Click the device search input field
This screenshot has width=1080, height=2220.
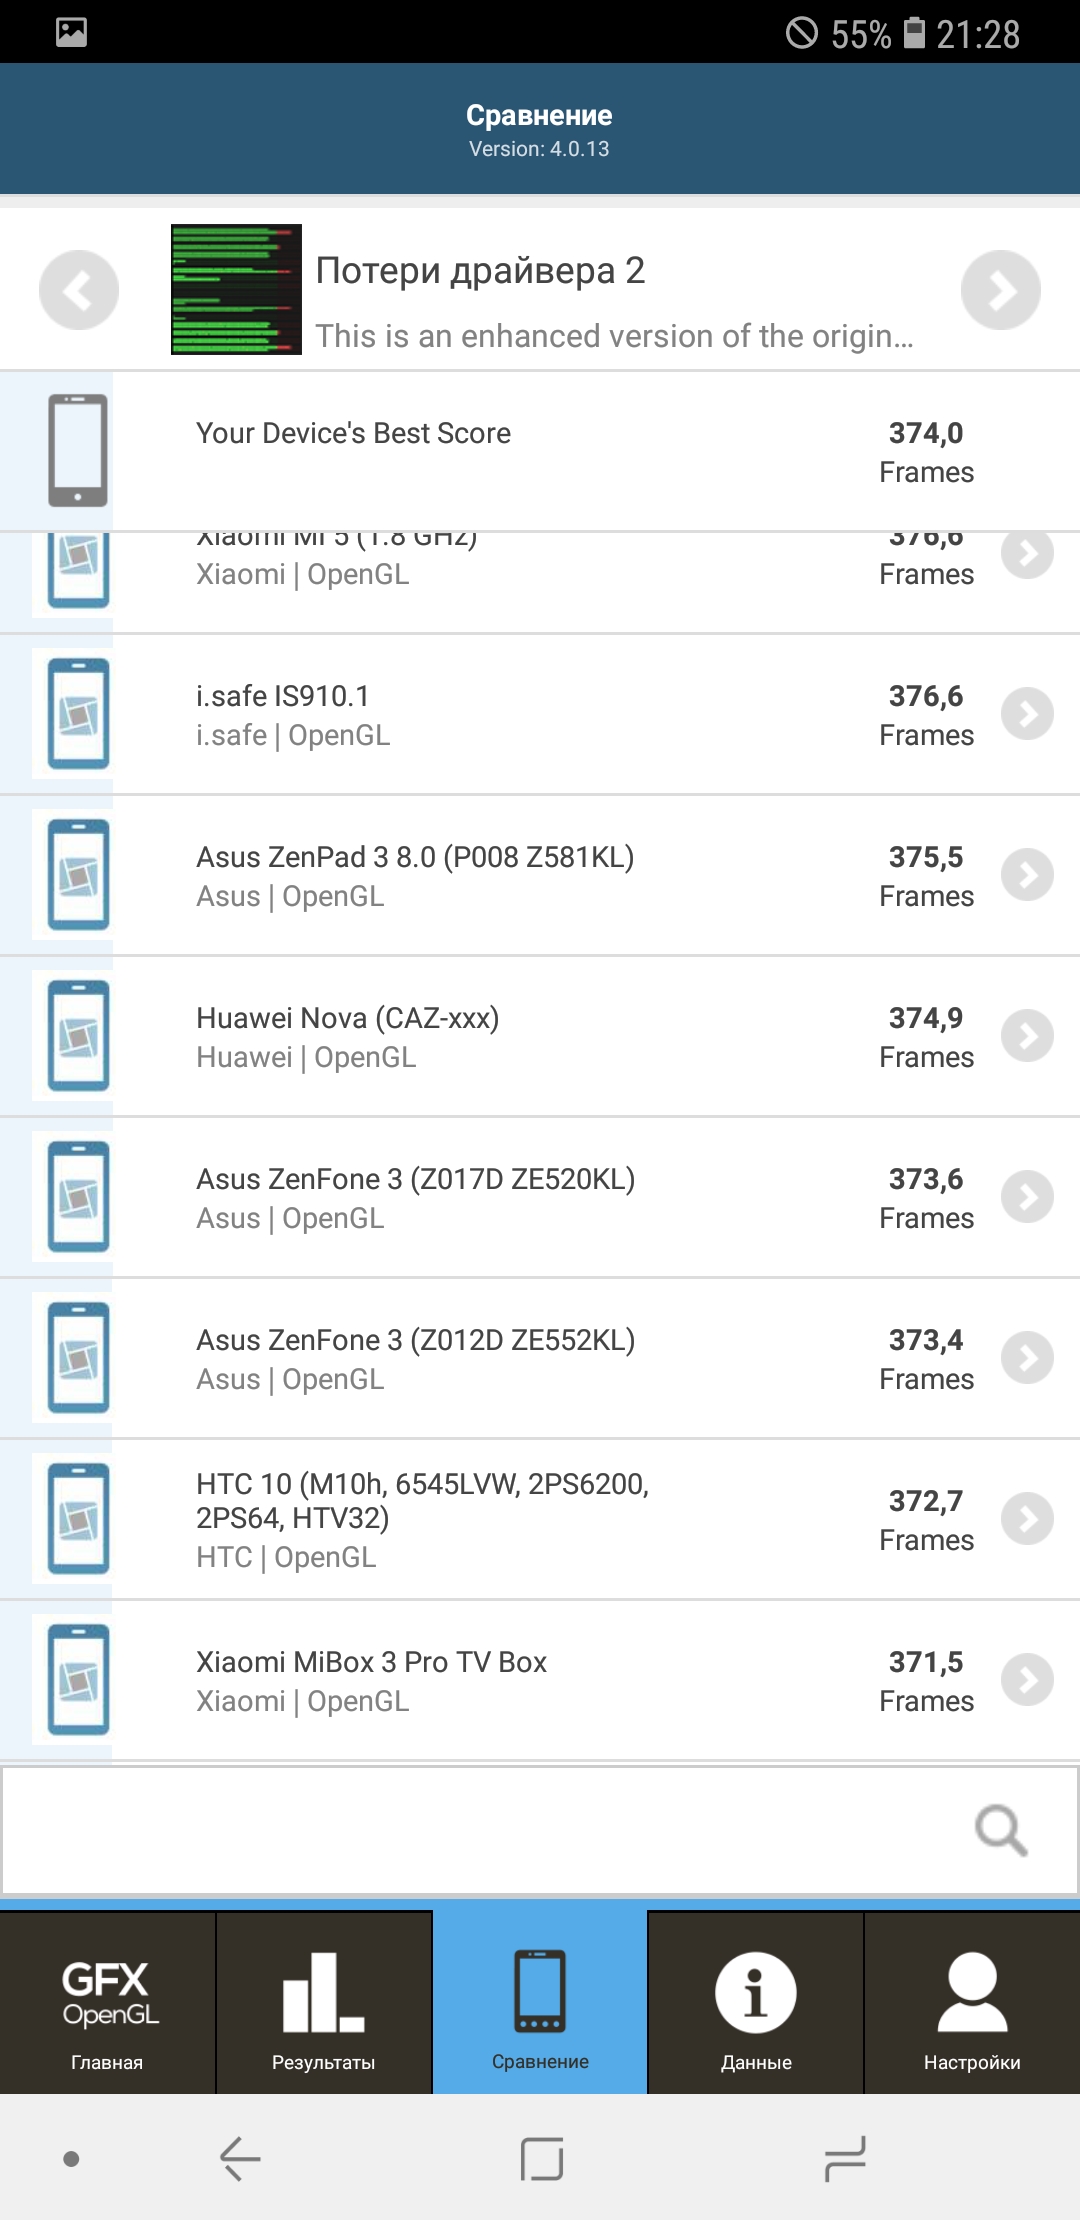pos(480,1830)
